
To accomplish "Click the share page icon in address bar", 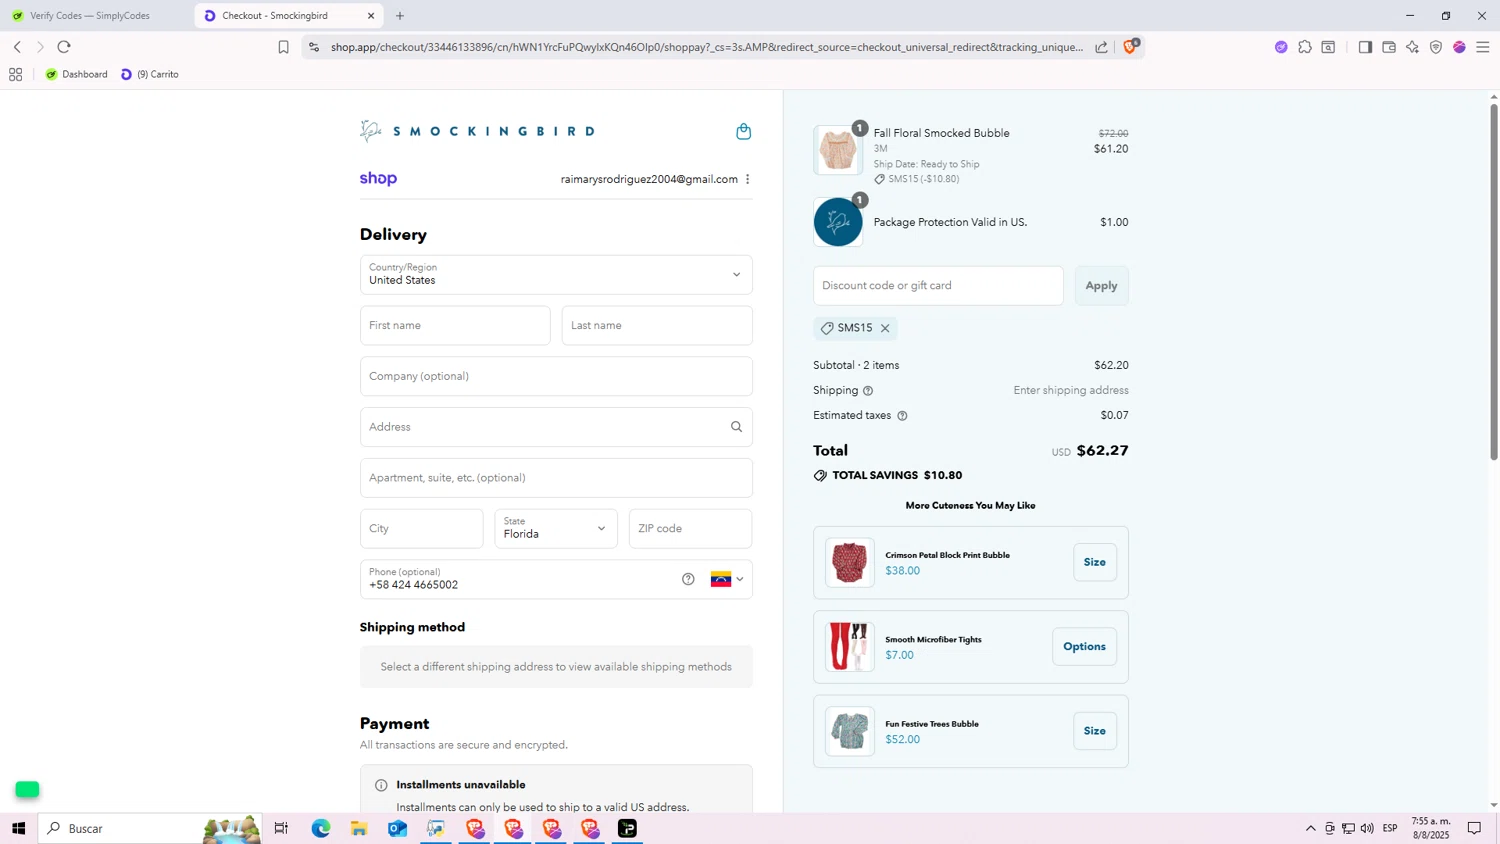I will pos(1101,47).
